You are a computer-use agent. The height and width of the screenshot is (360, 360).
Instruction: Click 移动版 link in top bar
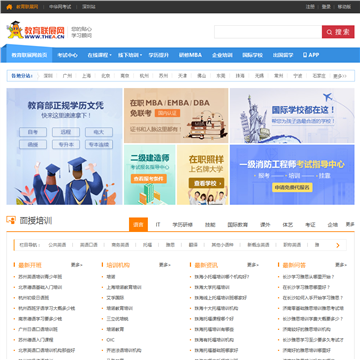(x=344, y=7)
